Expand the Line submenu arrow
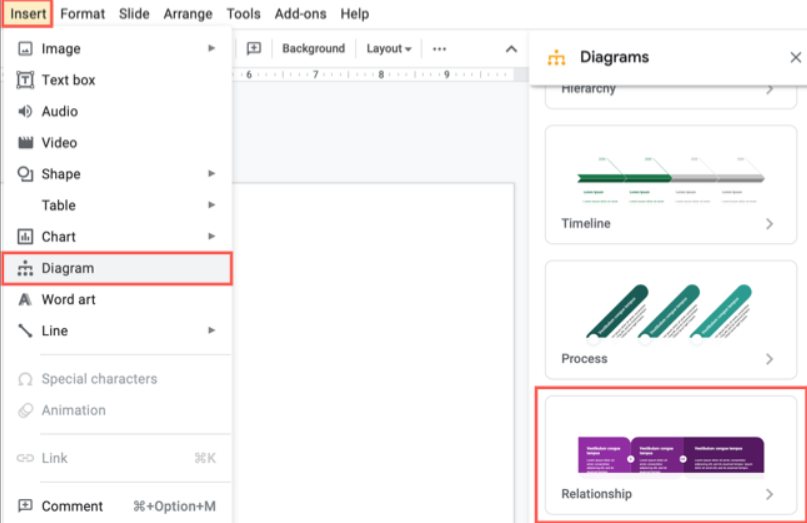The height and width of the screenshot is (523, 807). 211,330
